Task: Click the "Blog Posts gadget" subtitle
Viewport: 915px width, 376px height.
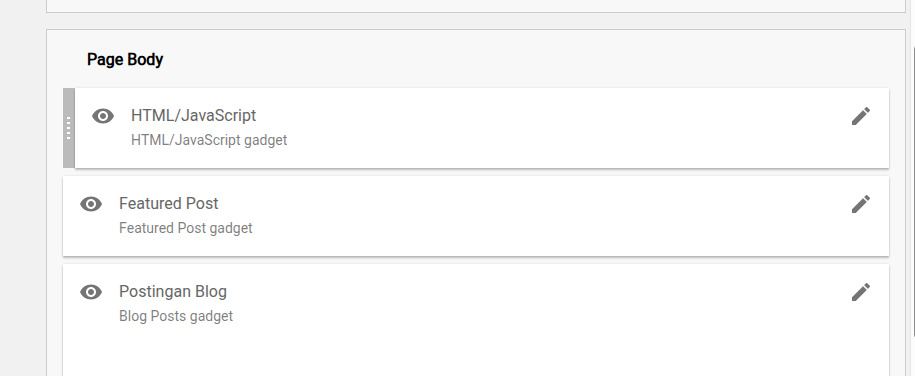Action: coord(176,316)
